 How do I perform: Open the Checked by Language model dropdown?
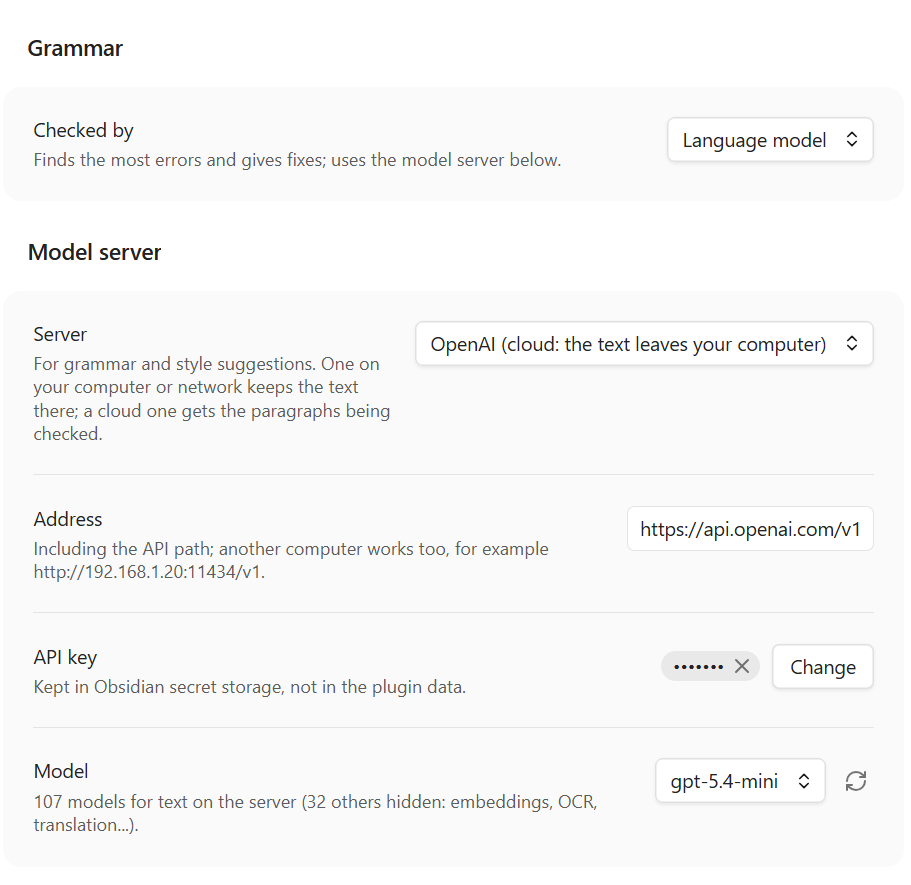770,139
